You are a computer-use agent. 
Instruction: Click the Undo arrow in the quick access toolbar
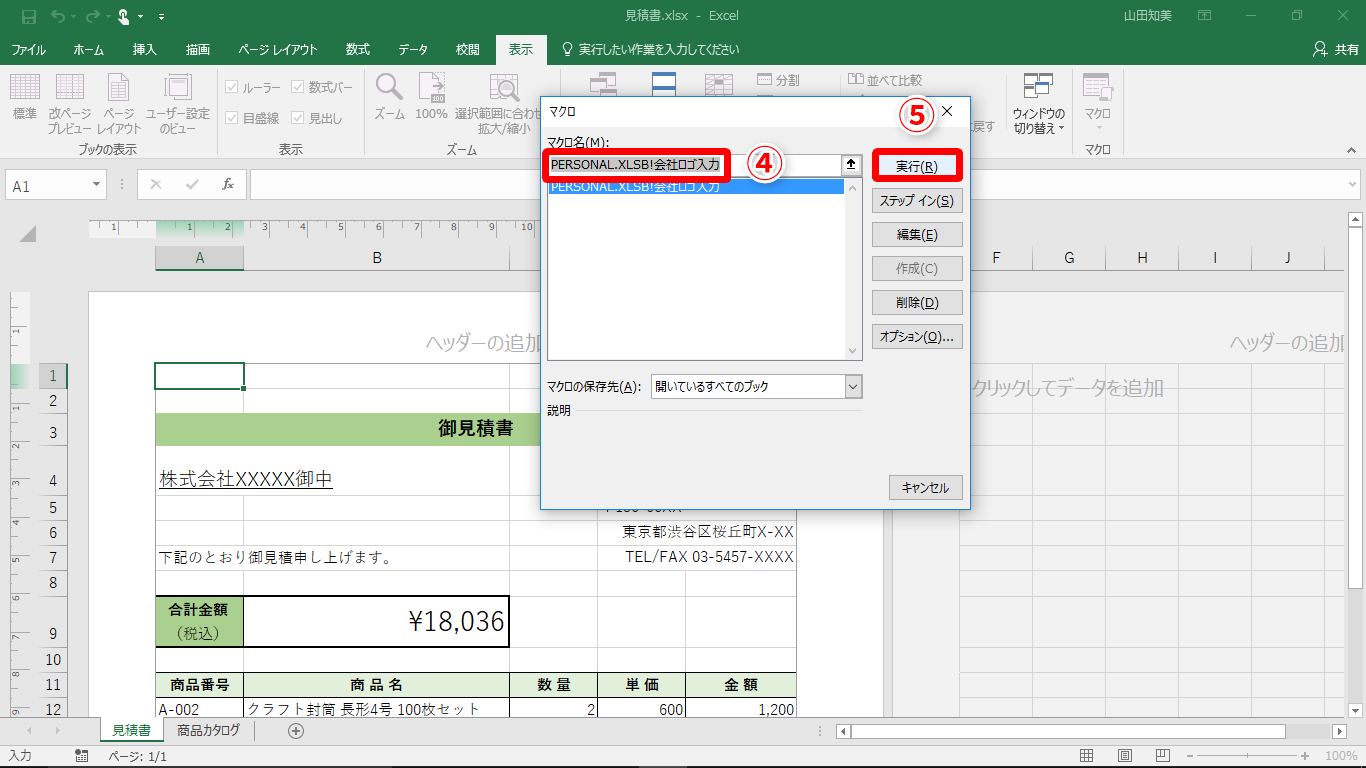click(x=58, y=16)
